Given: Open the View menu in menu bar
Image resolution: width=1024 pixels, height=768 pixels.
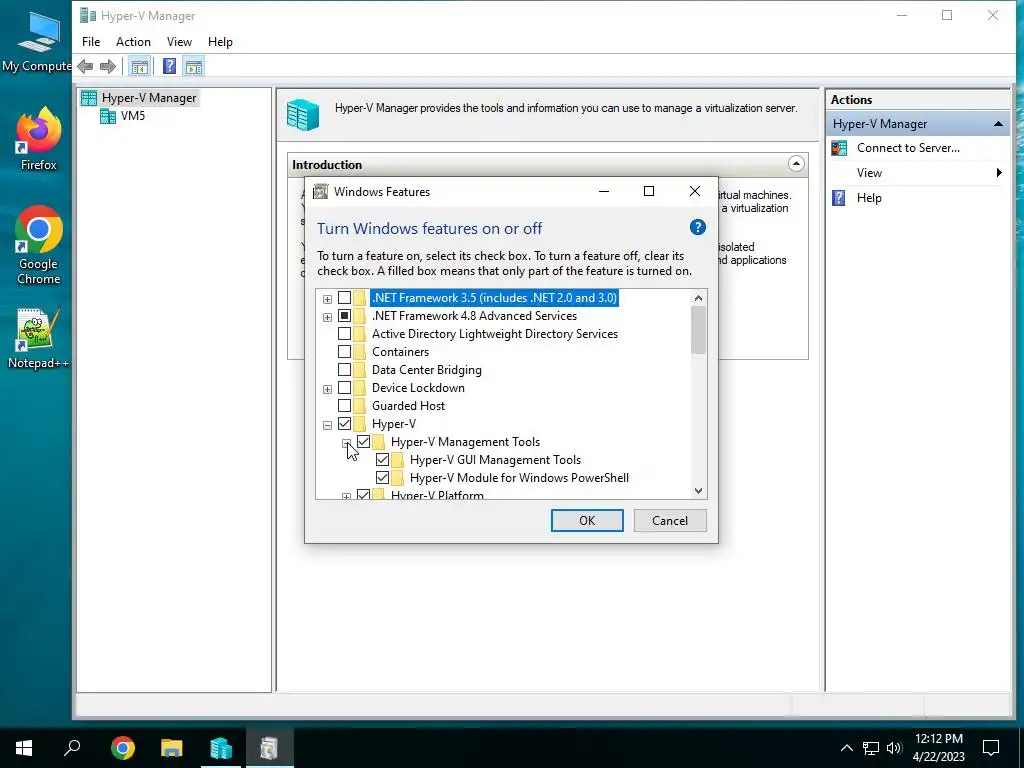Looking at the screenshot, I should 179,42.
